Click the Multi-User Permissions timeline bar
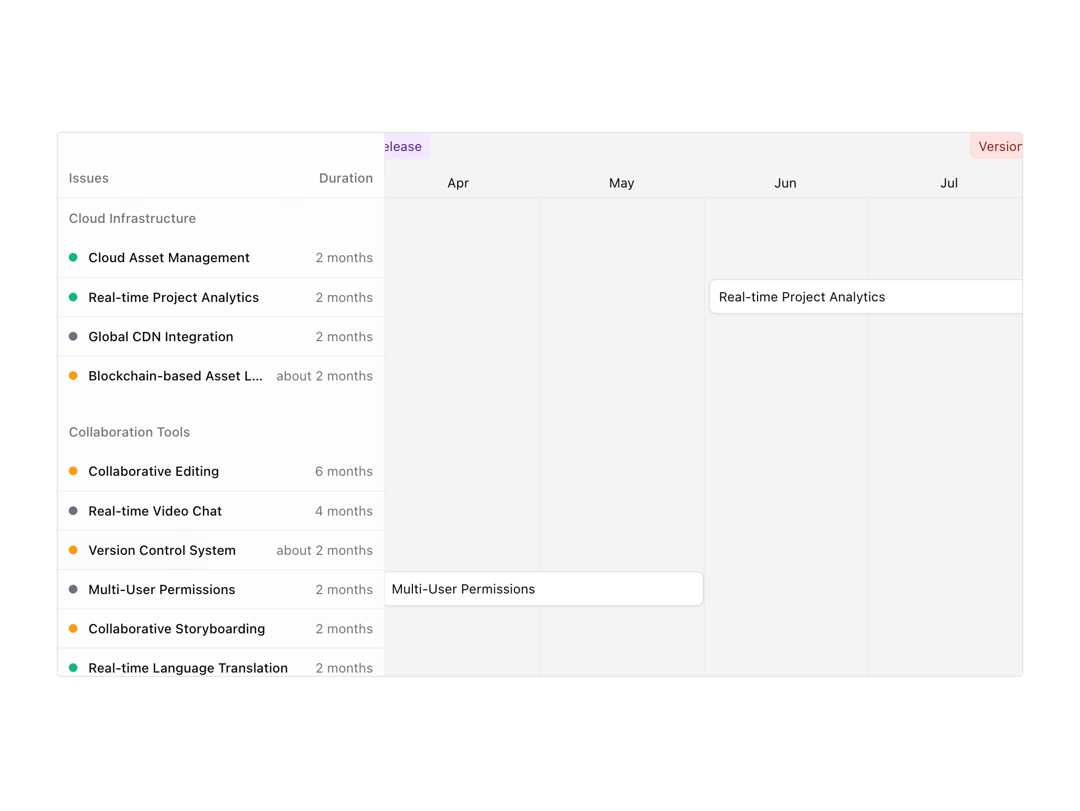The image size is (1080, 811). [x=543, y=589]
